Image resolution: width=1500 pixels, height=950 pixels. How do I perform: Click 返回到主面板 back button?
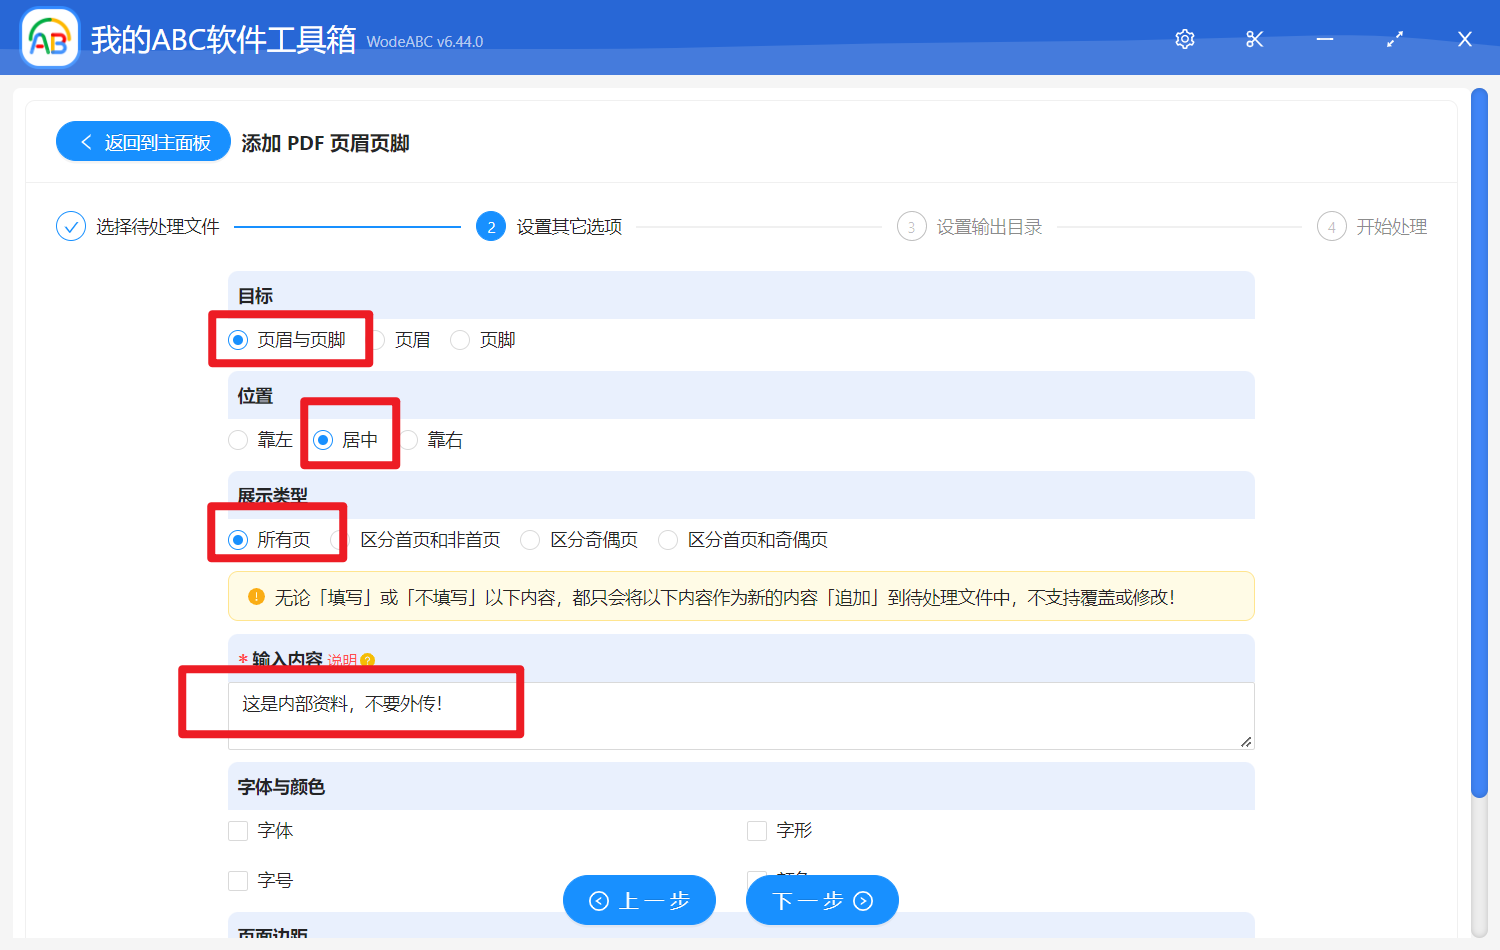[144, 142]
